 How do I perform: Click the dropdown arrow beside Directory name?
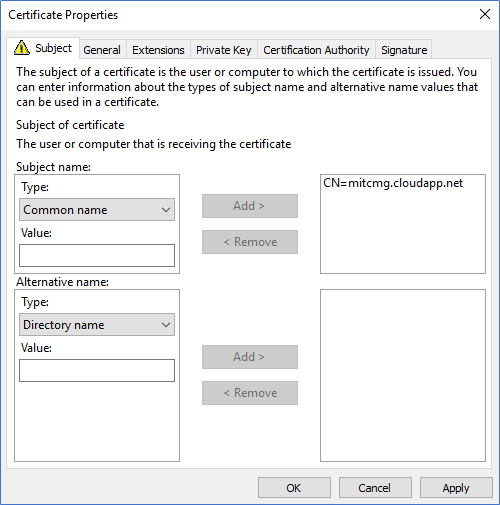click(166, 325)
